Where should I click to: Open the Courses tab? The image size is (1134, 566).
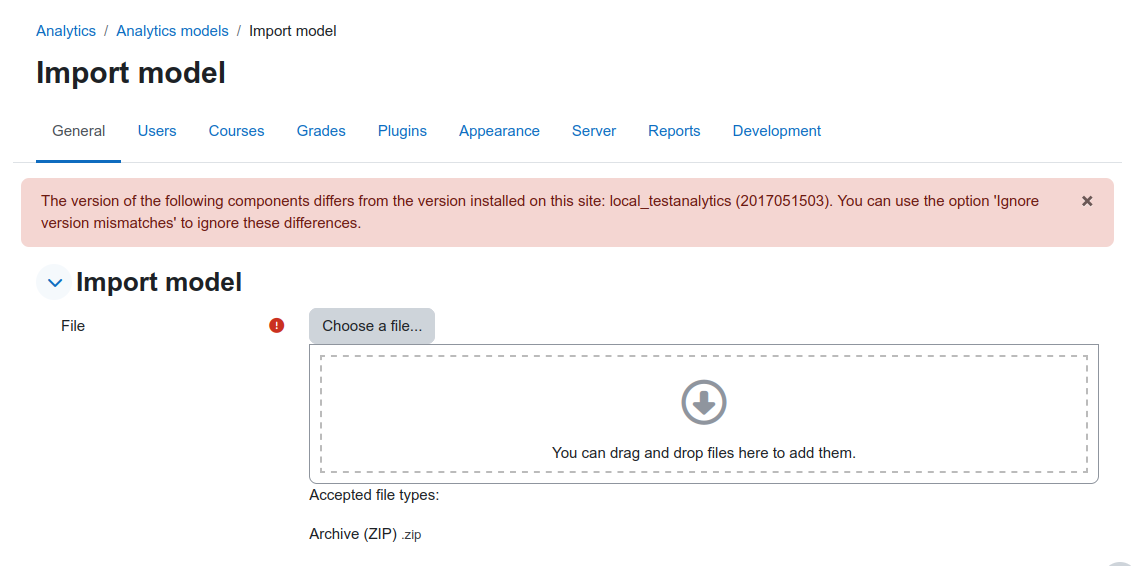coord(236,131)
